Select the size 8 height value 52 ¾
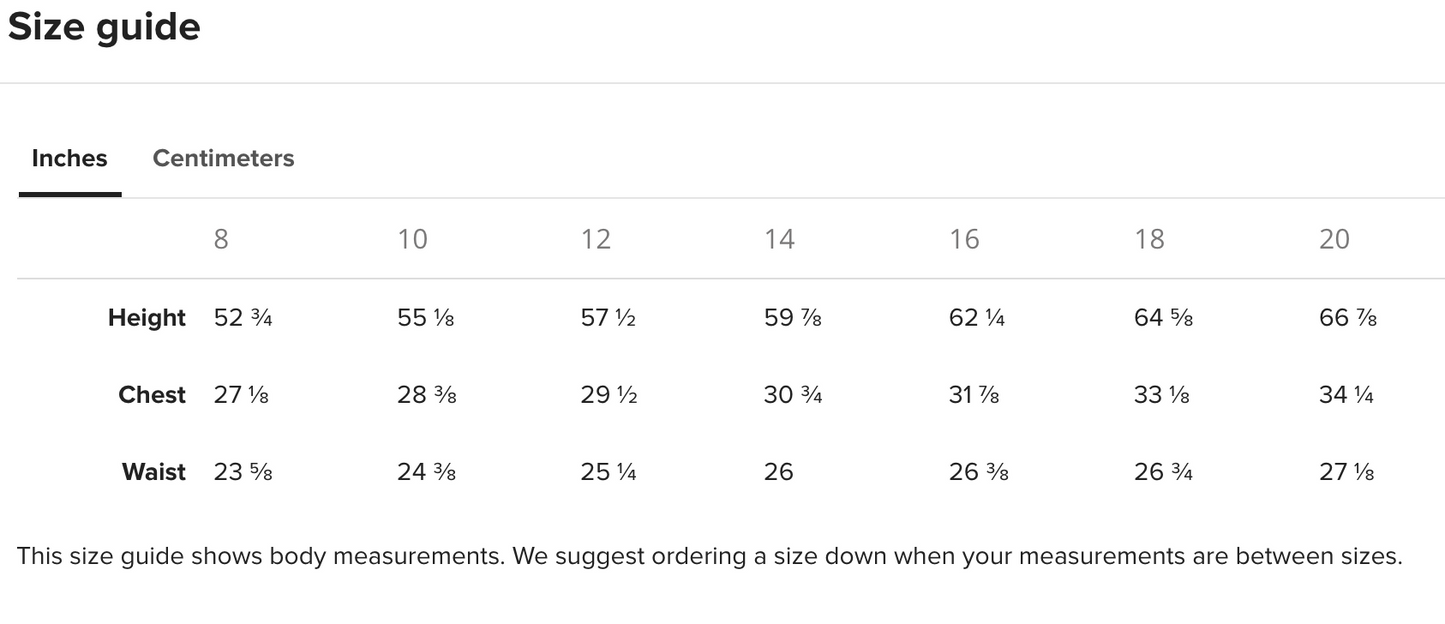The height and width of the screenshot is (624, 1445). tap(243, 318)
